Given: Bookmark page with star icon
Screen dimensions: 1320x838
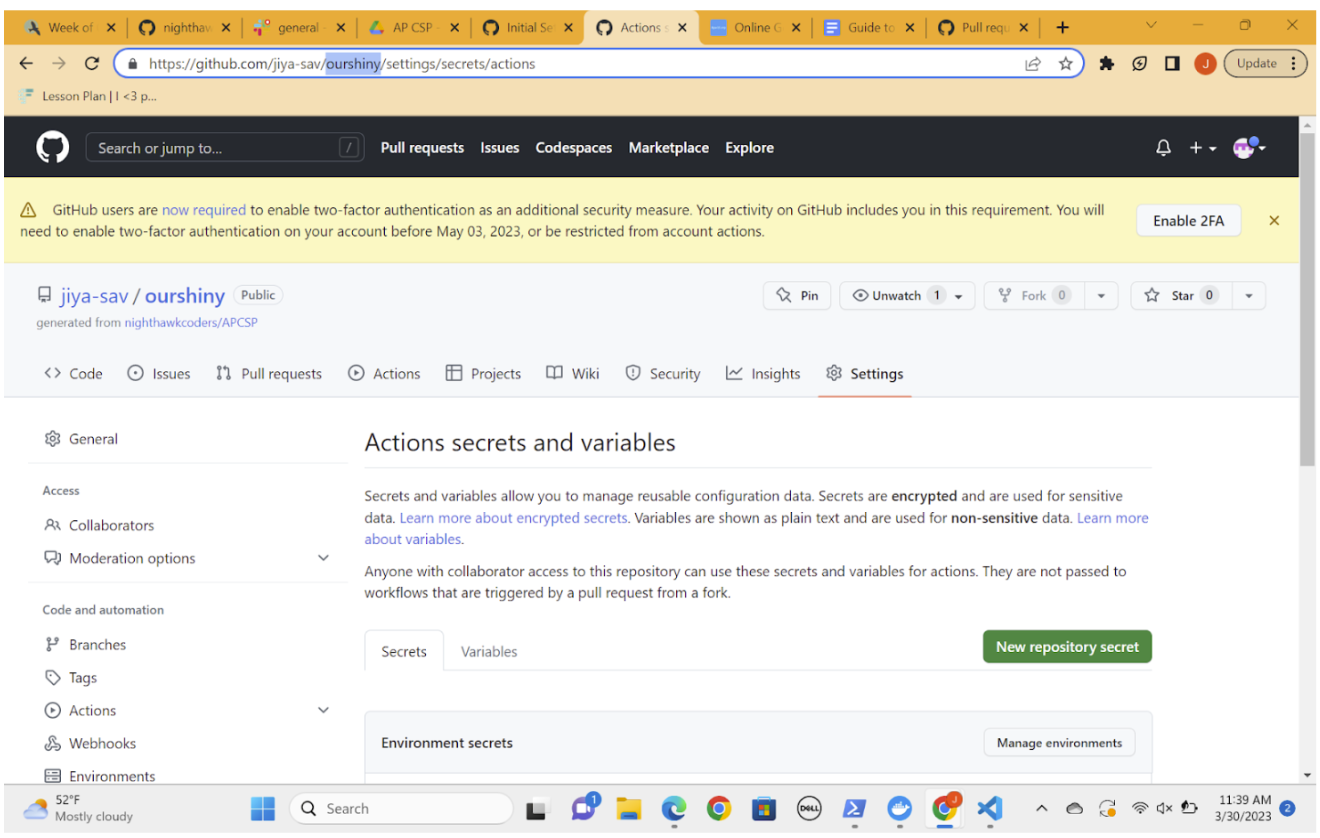Looking at the screenshot, I should click(x=1065, y=64).
